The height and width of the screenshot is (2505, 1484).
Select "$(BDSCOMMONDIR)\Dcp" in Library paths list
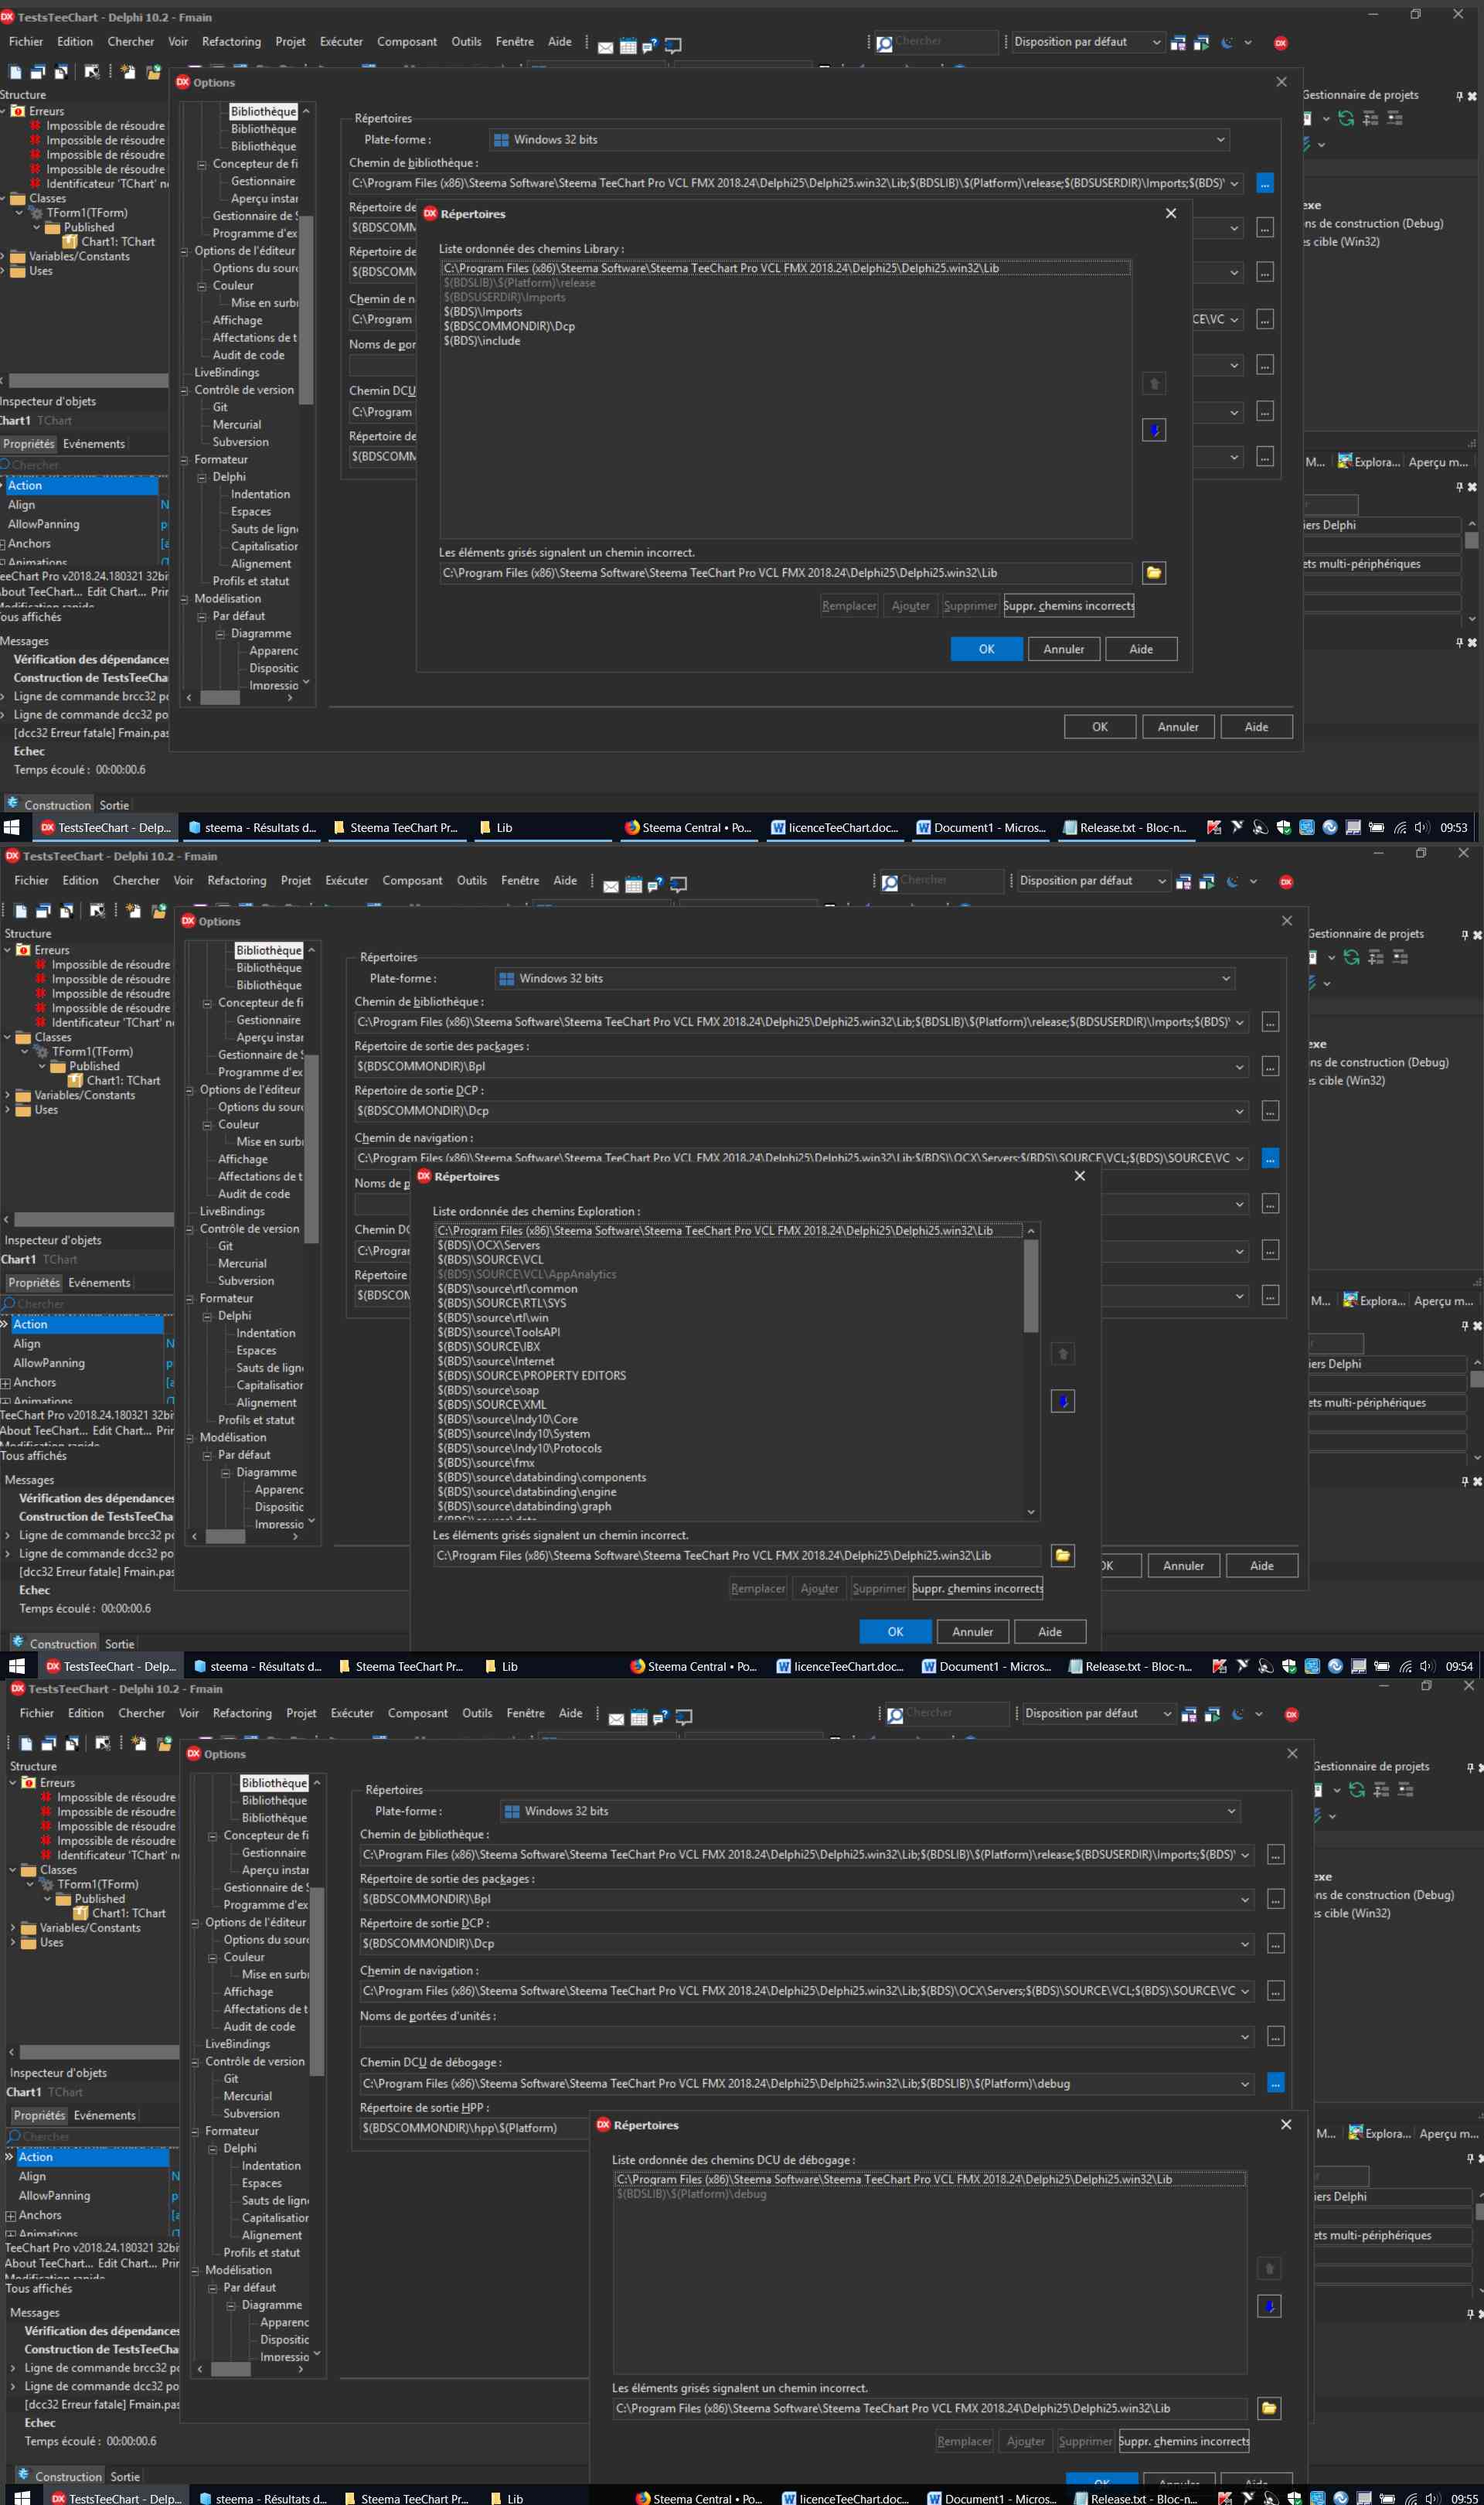(x=509, y=327)
